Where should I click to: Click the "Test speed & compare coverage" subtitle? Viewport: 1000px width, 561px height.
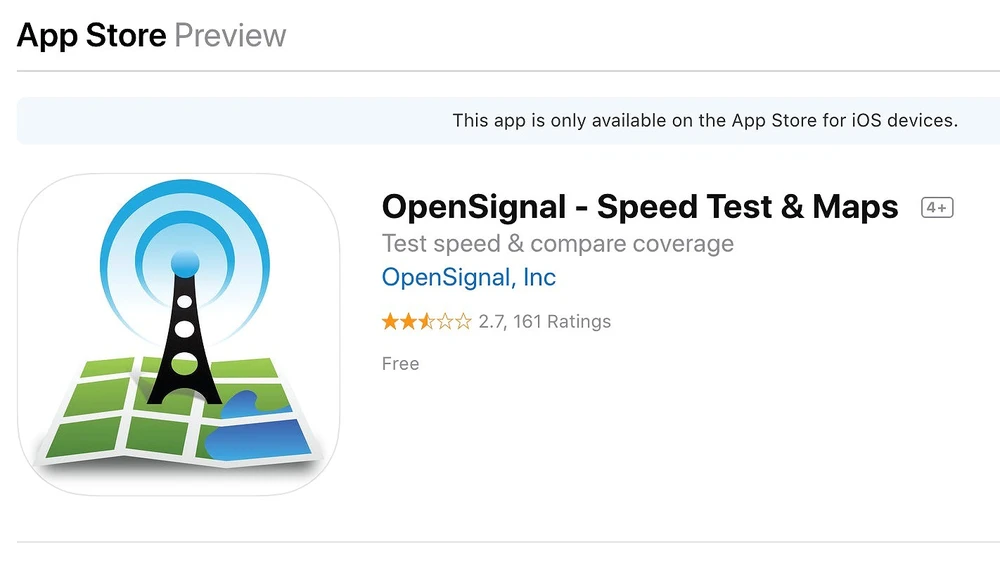point(558,244)
